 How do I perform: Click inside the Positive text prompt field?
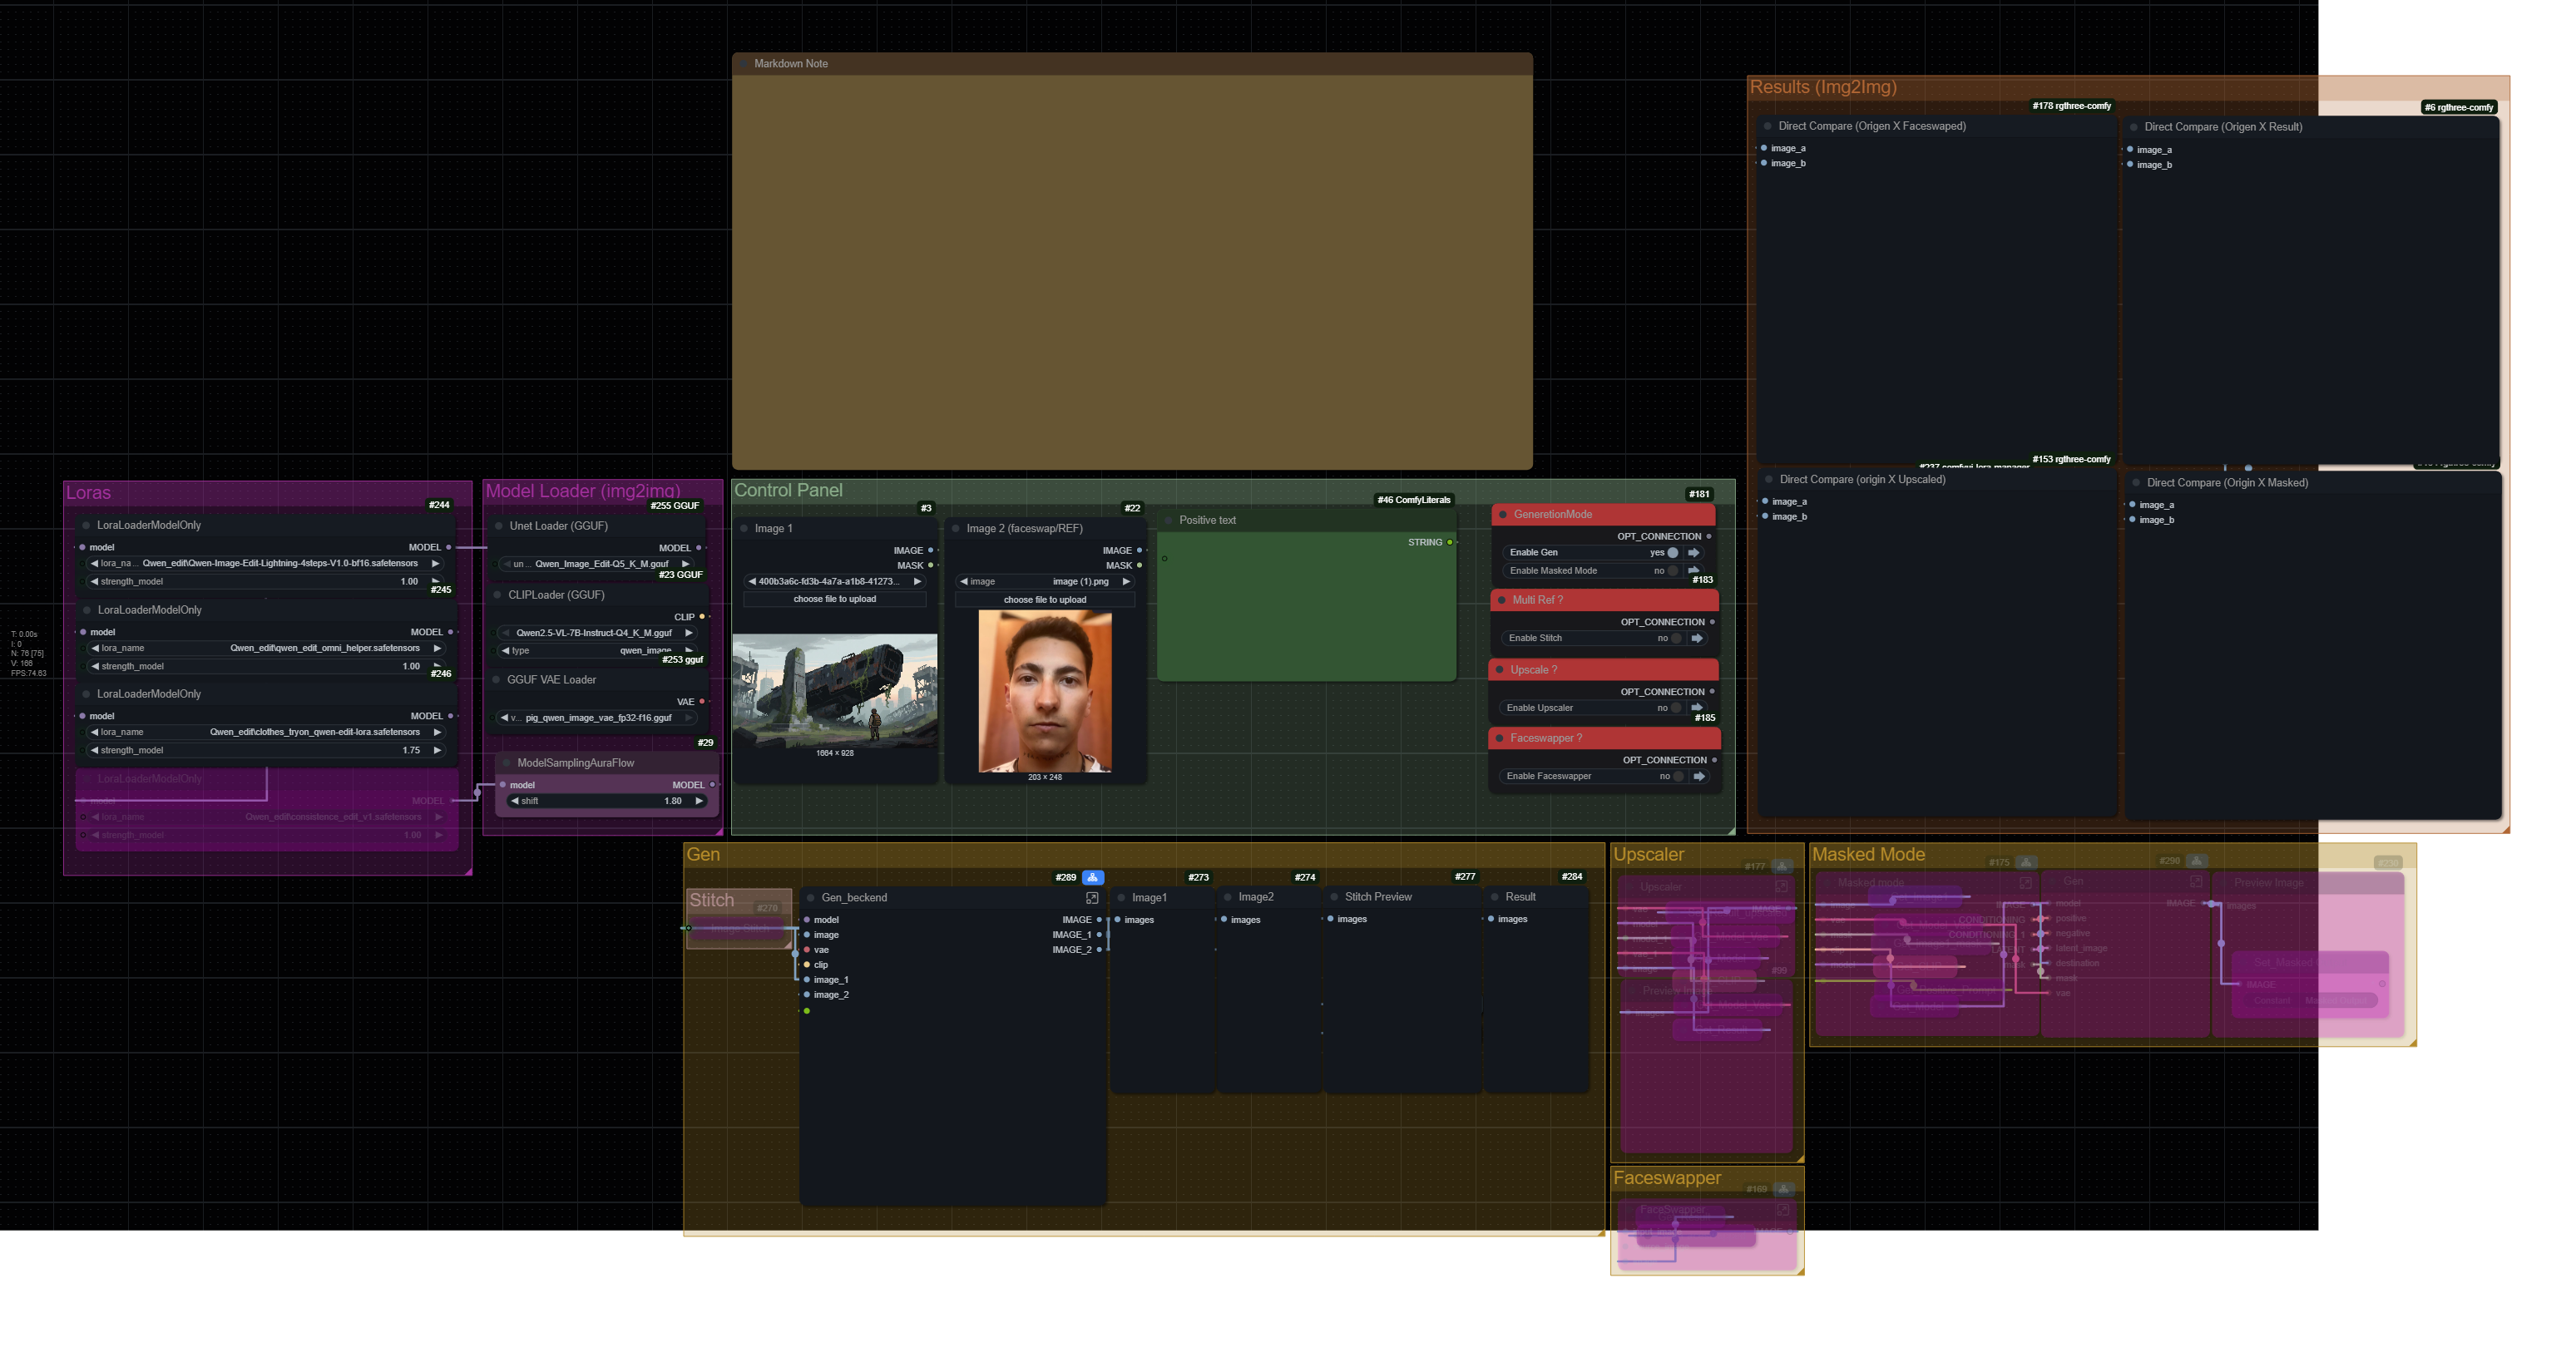tap(1306, 615)
